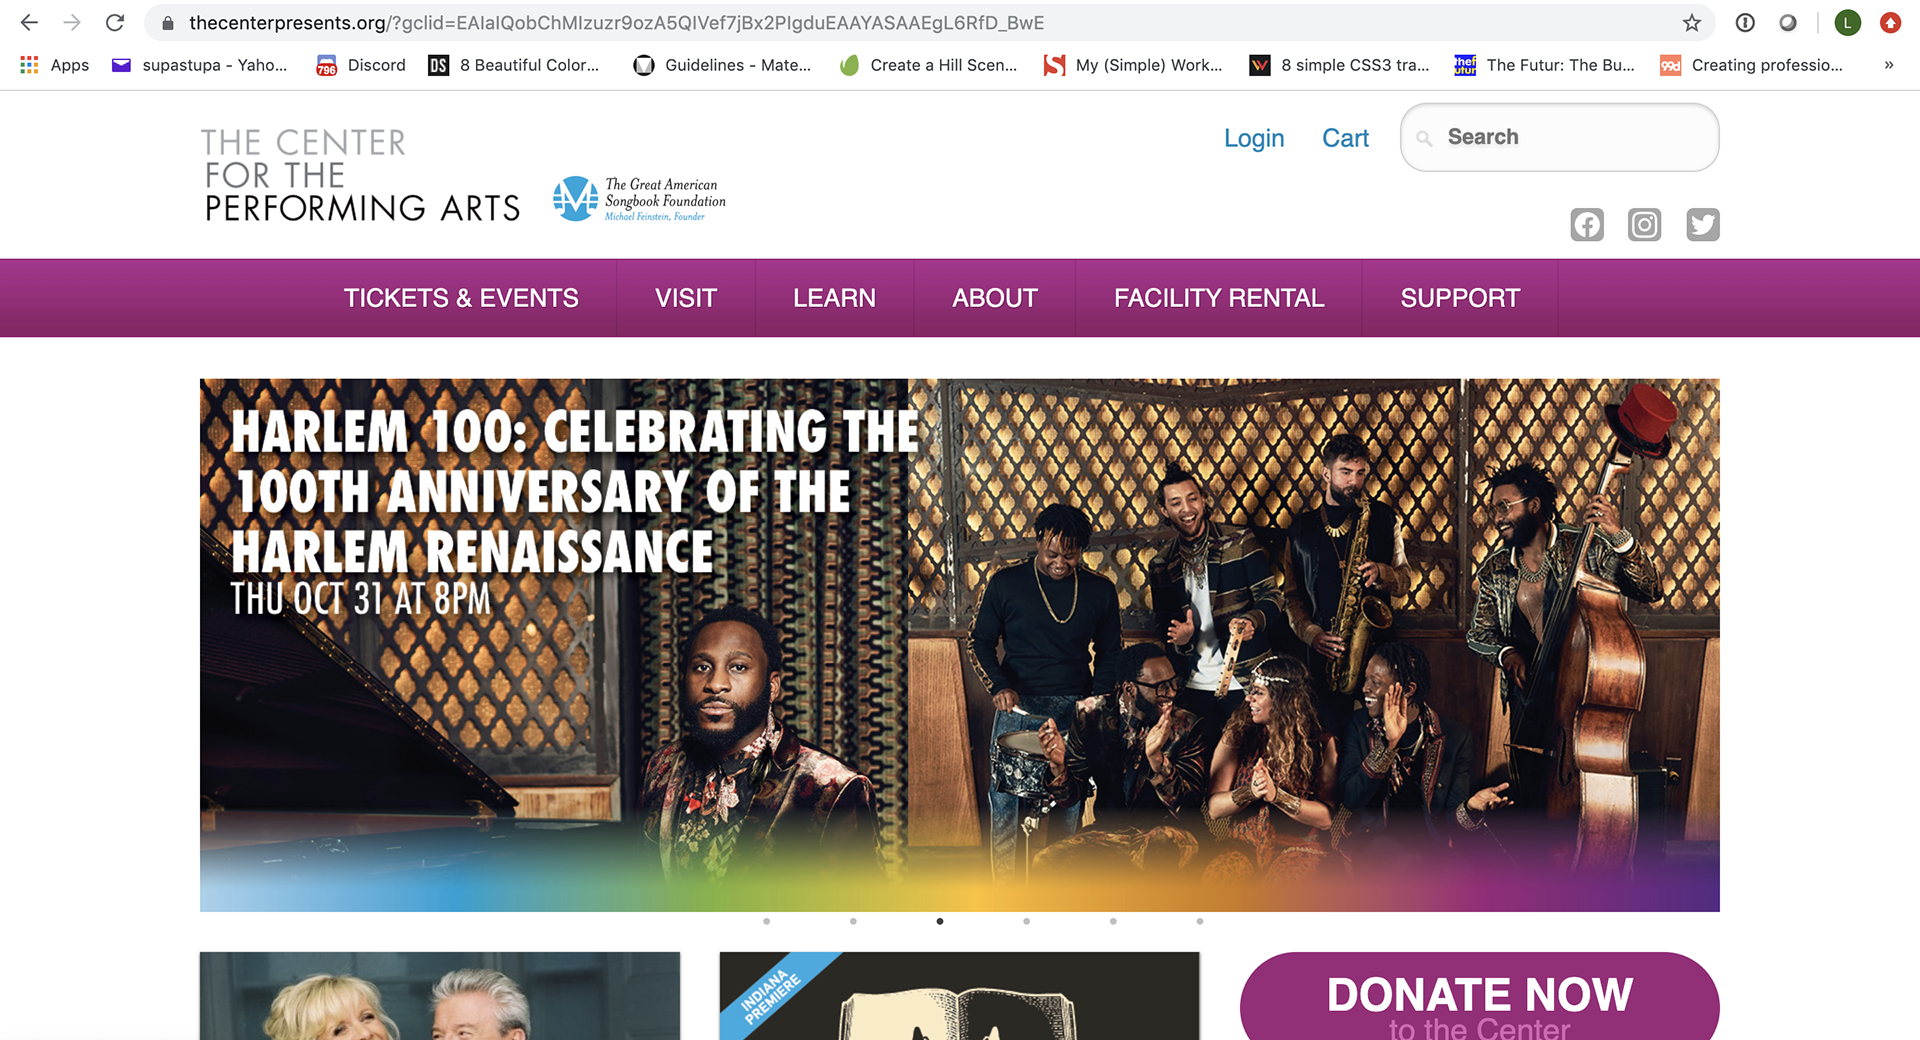This screenshot has width=1920, height=1040.
Task: Open the Twitter social icon
Action: tap(1703, 225)
